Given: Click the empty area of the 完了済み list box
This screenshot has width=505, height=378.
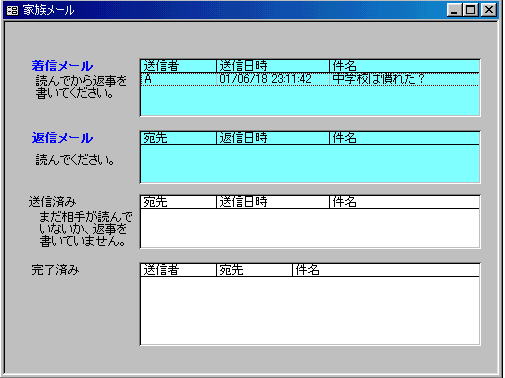Looking at the screenshot, I should 310,310.
